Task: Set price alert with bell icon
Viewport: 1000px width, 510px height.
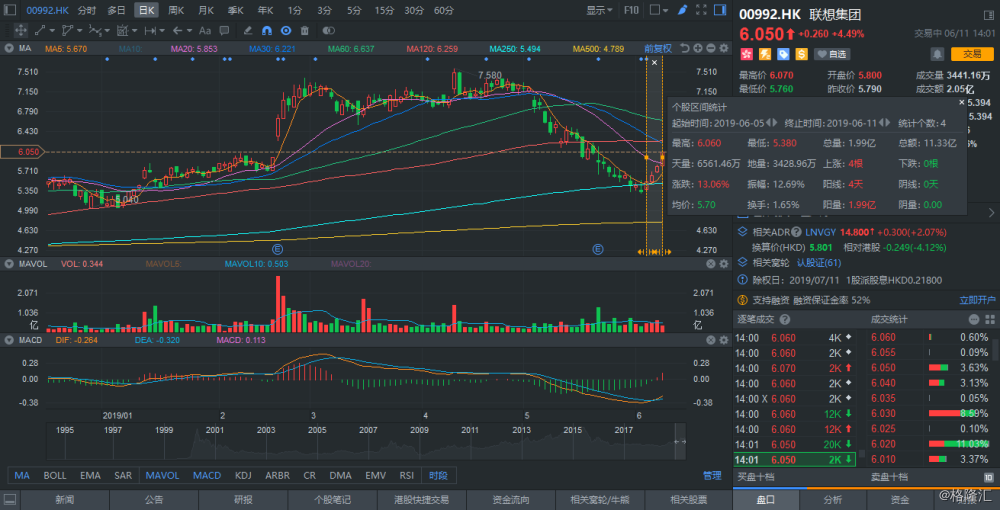Action: click(938, 54)
